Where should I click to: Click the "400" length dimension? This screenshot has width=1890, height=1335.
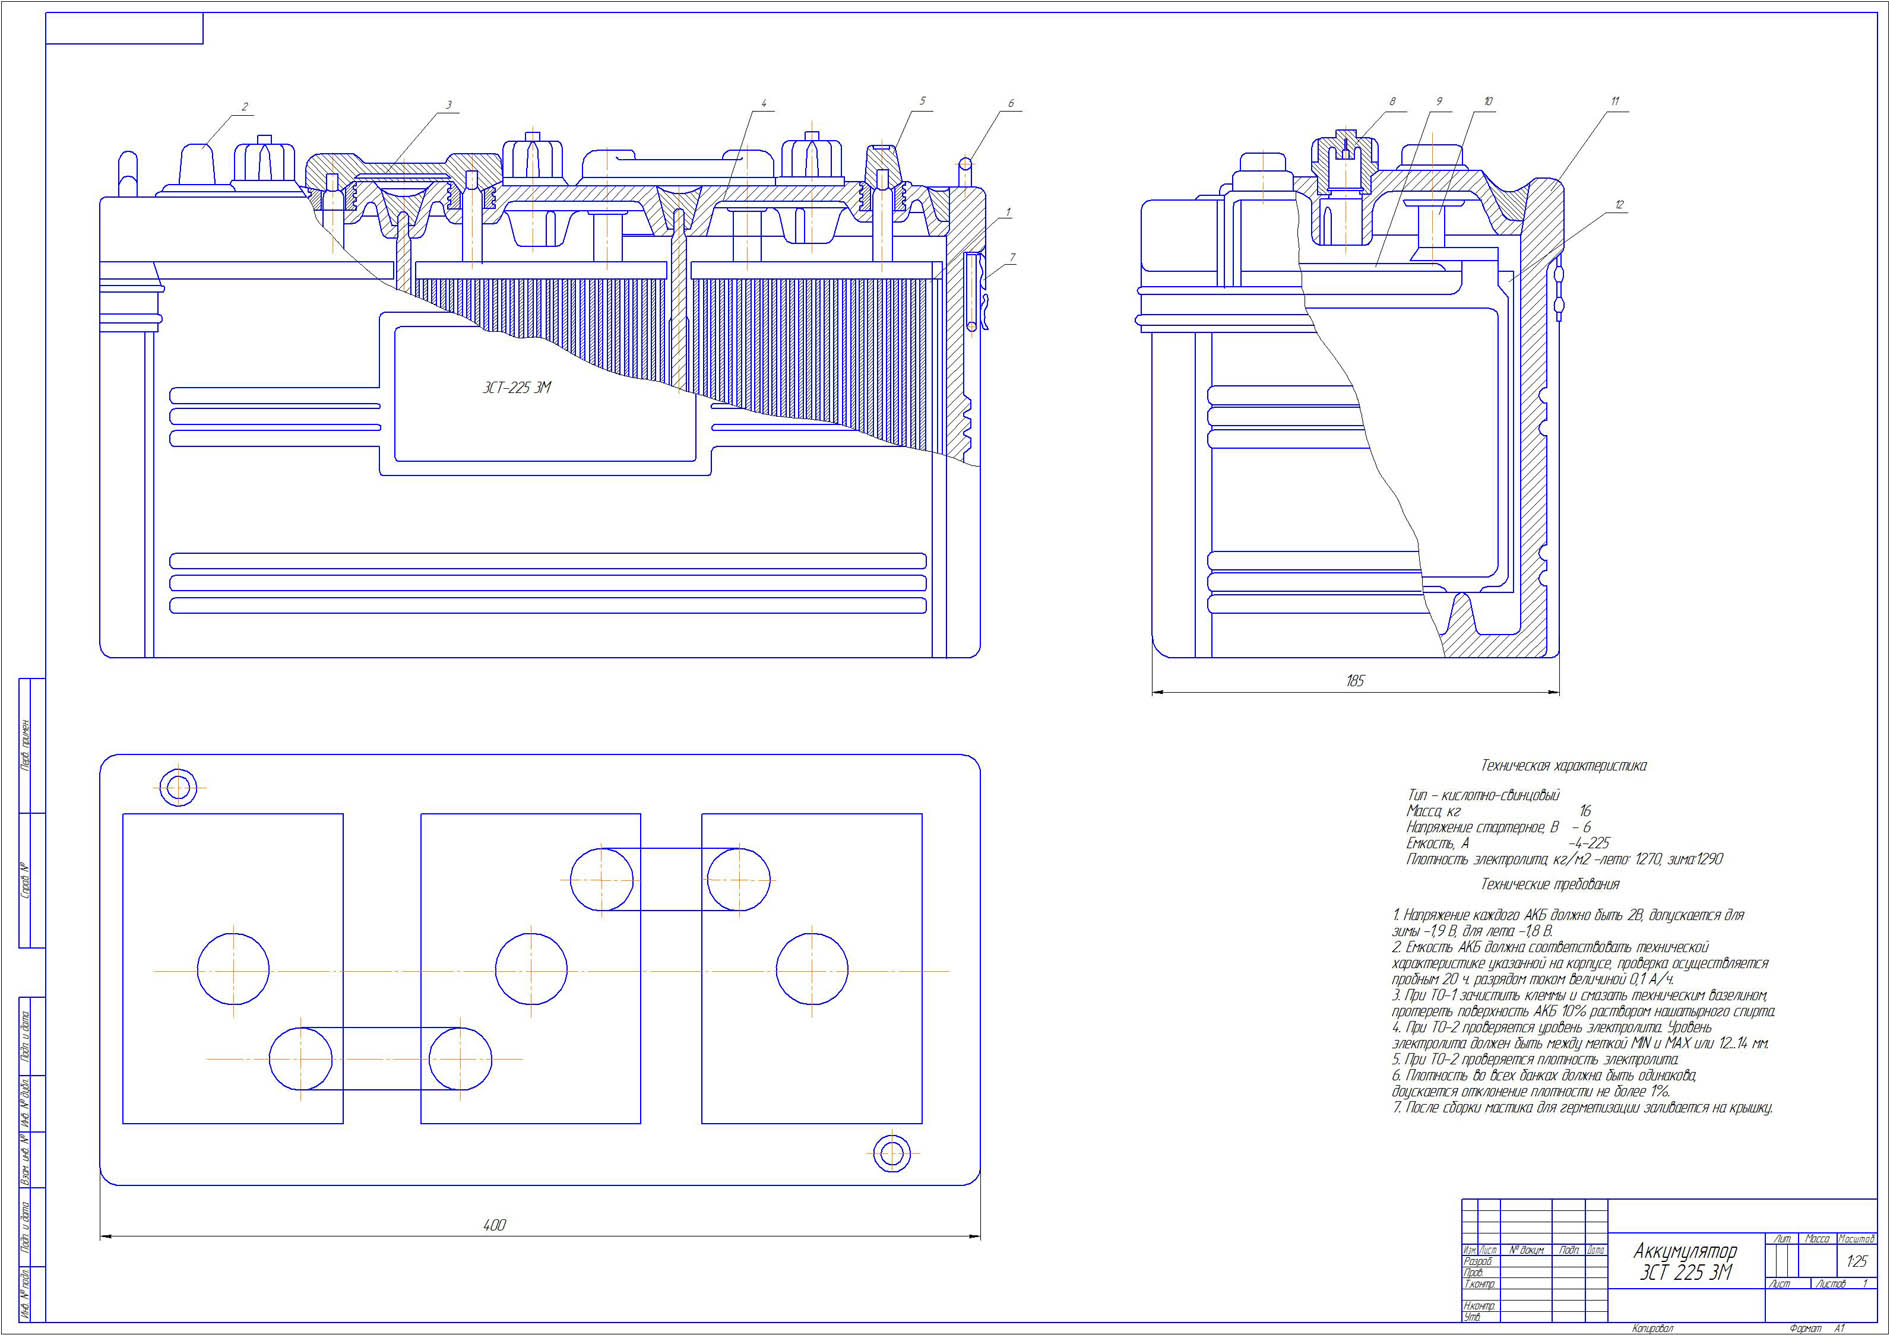click(x=494, y=1225)
